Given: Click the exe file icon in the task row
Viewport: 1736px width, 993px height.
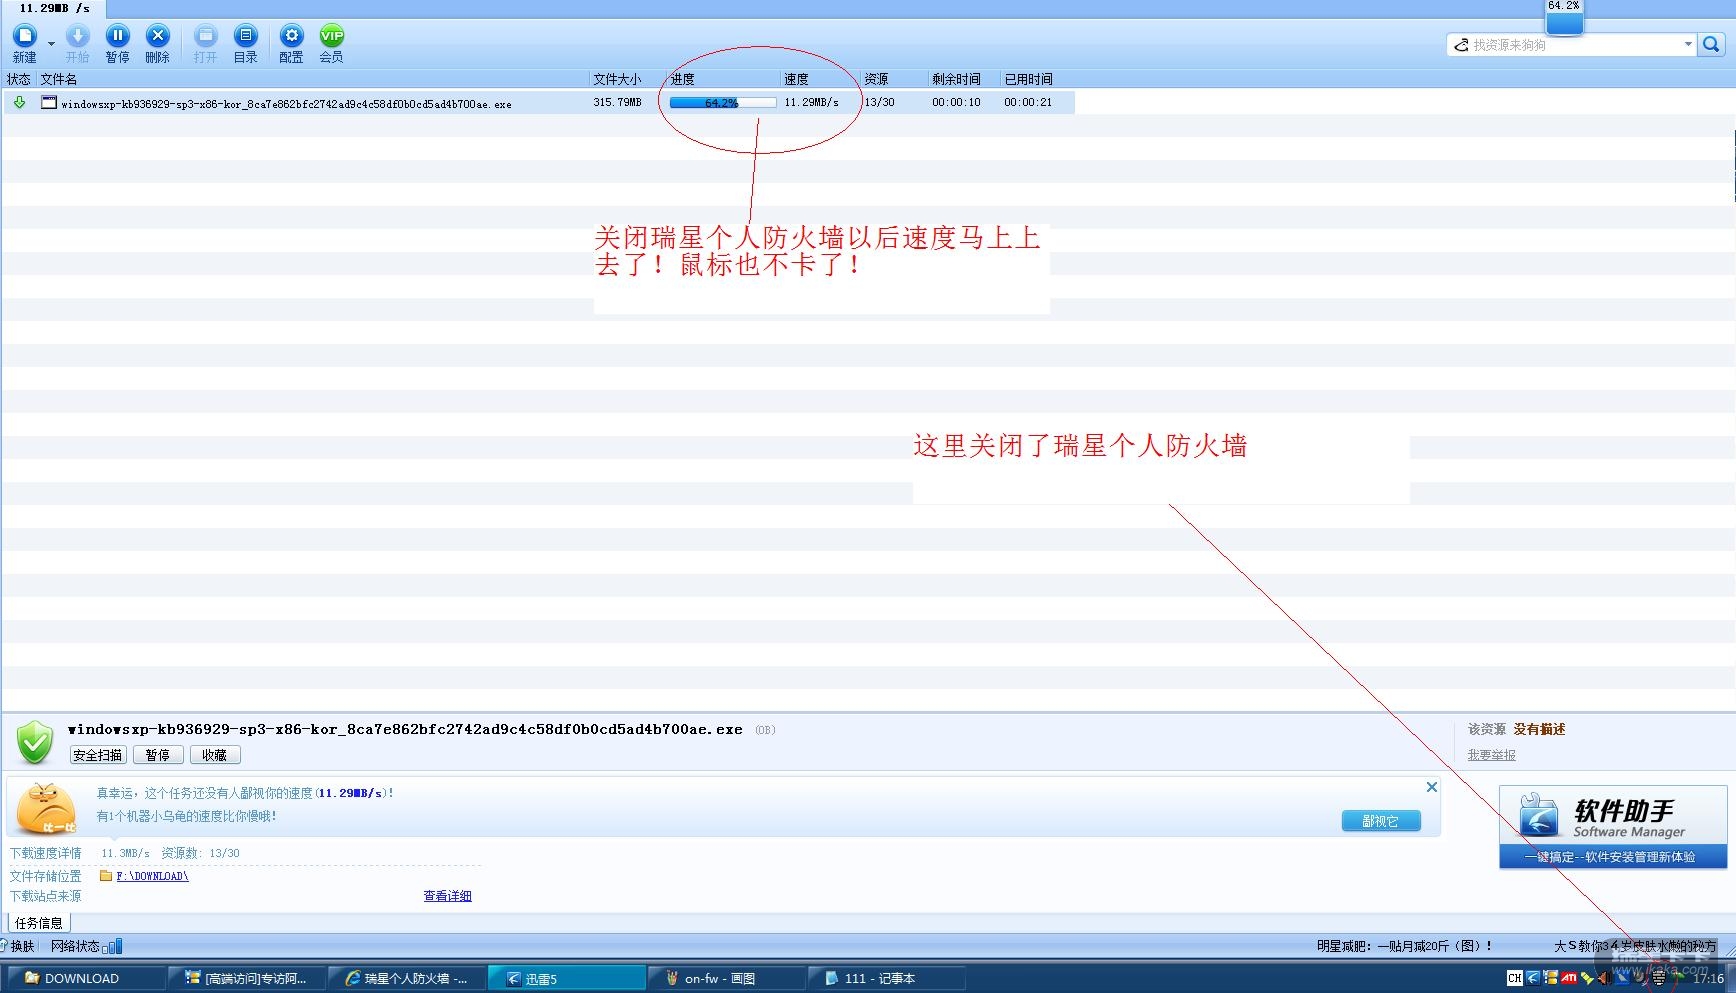Looking at the screenshot, I should click(x=48, y=102).
